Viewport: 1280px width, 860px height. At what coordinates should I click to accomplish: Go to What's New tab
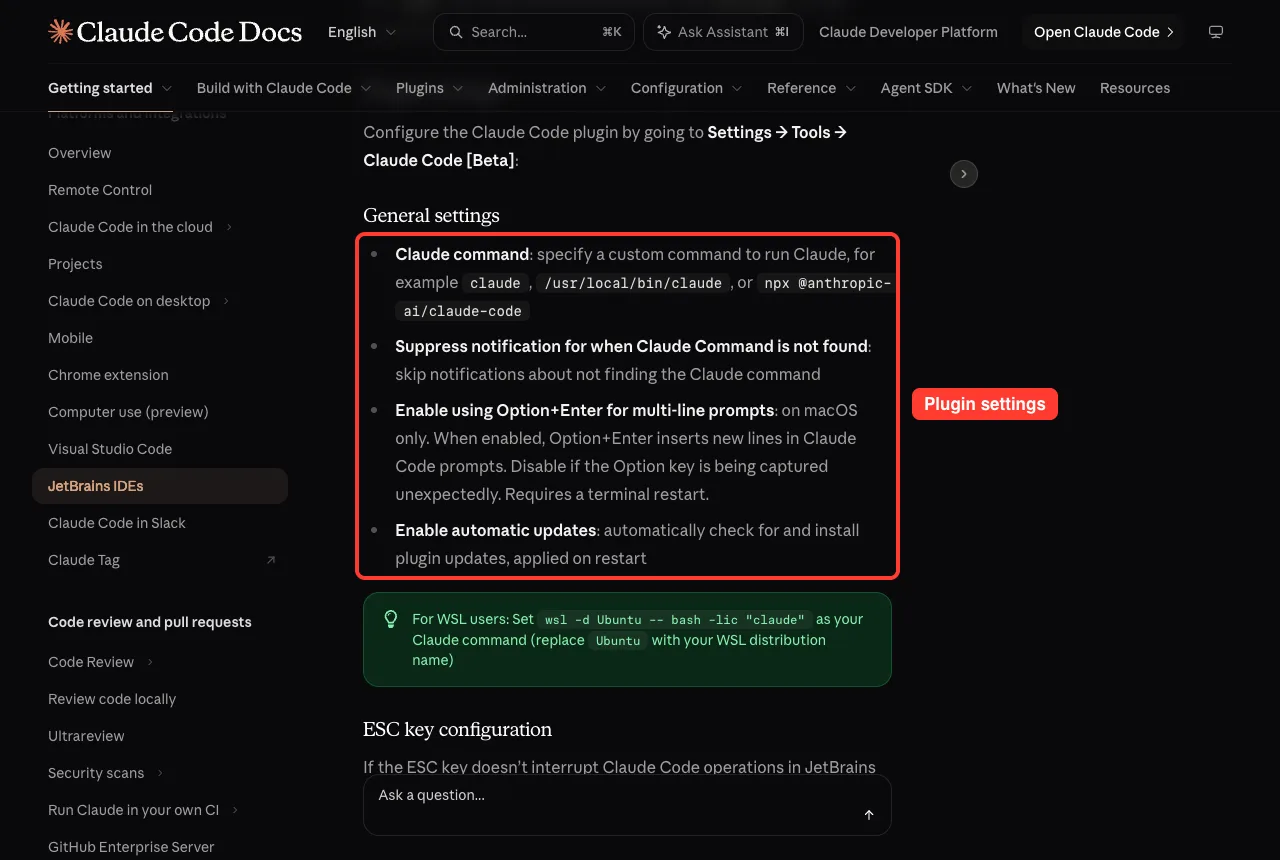[1036, 88]
